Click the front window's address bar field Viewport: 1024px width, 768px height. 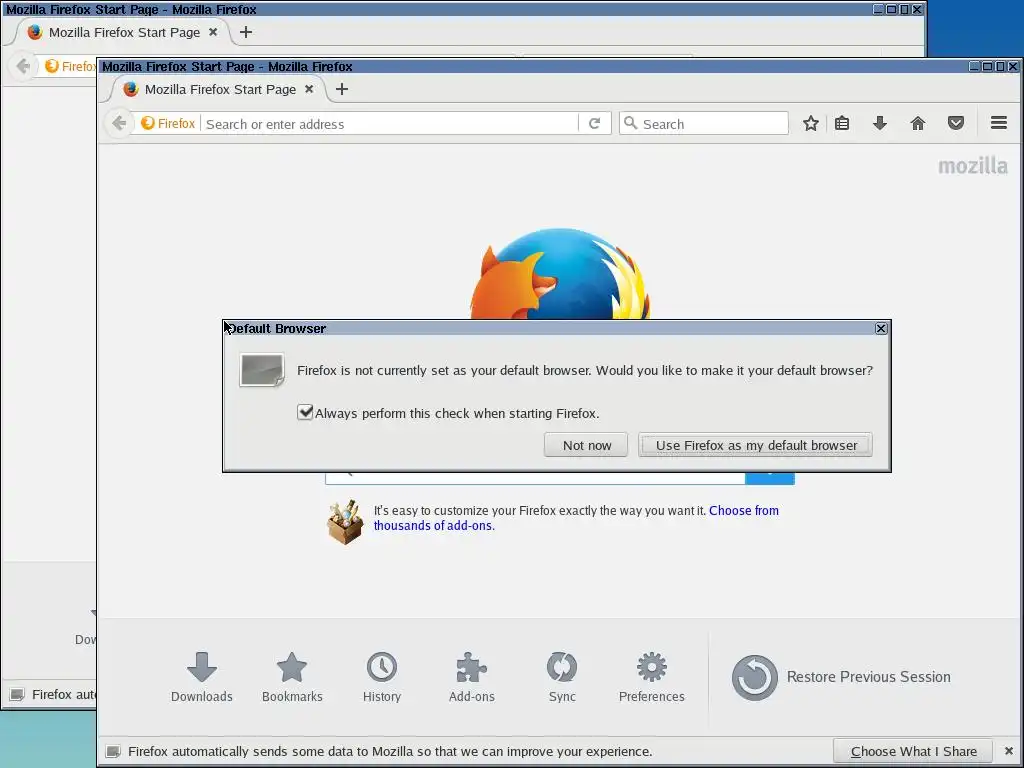point(390,123)
